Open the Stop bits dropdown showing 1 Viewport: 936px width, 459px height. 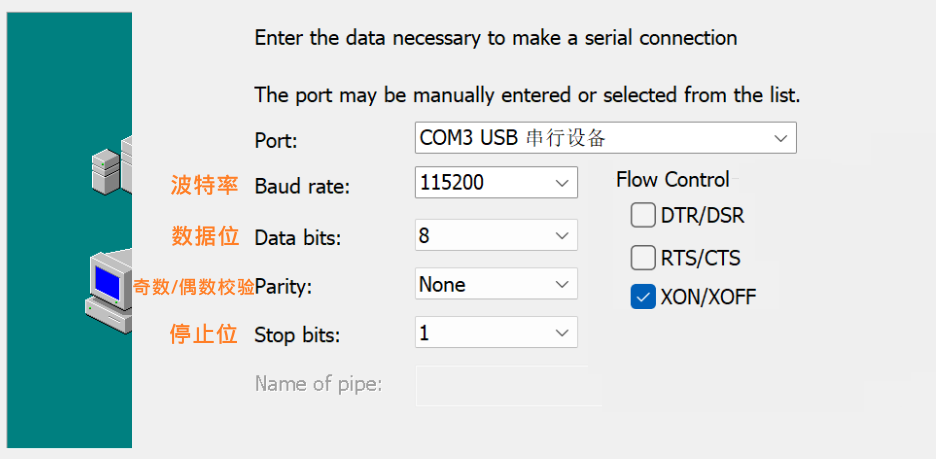pos(496,333)
